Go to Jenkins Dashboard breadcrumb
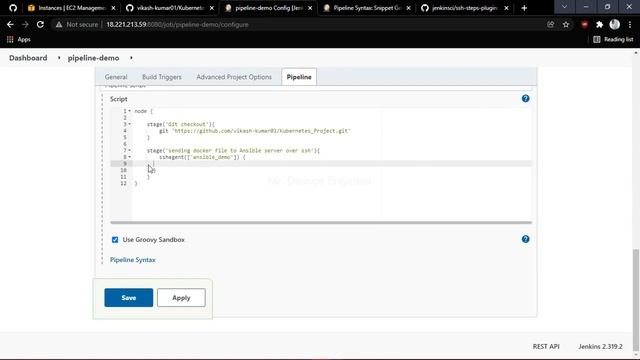The image size is (640, 360). pyautogui.click(x=28, y=58)
